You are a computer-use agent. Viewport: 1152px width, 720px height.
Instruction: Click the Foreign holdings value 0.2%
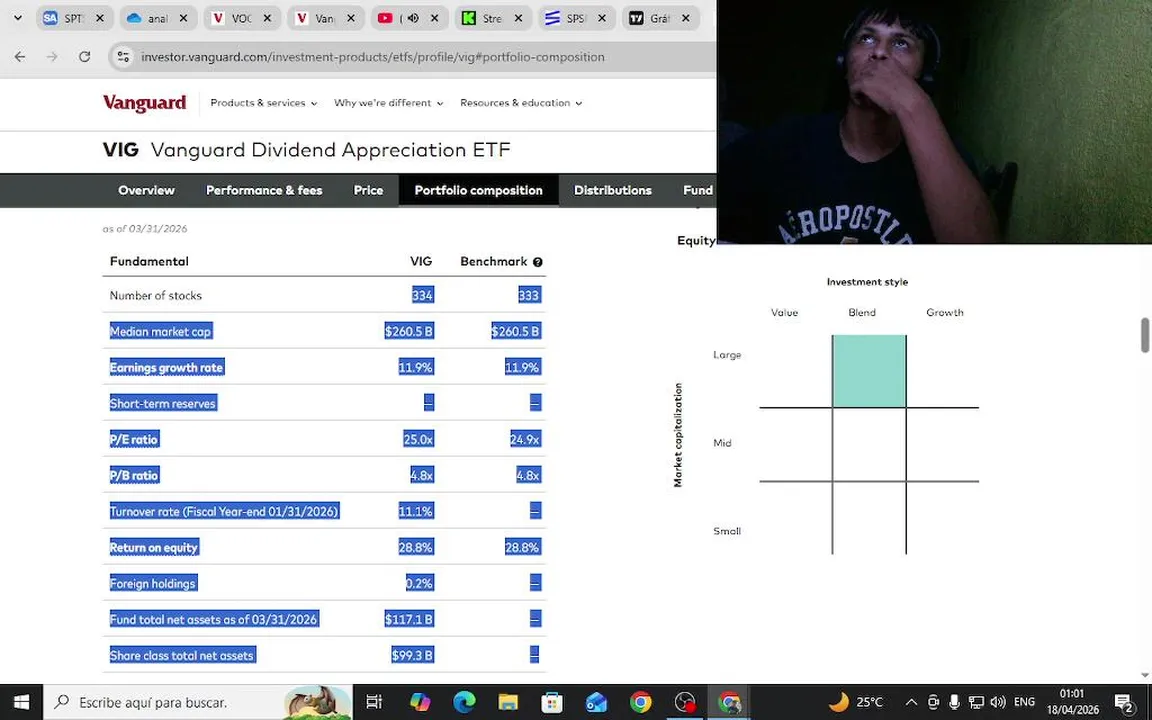[x=420, y=583]
